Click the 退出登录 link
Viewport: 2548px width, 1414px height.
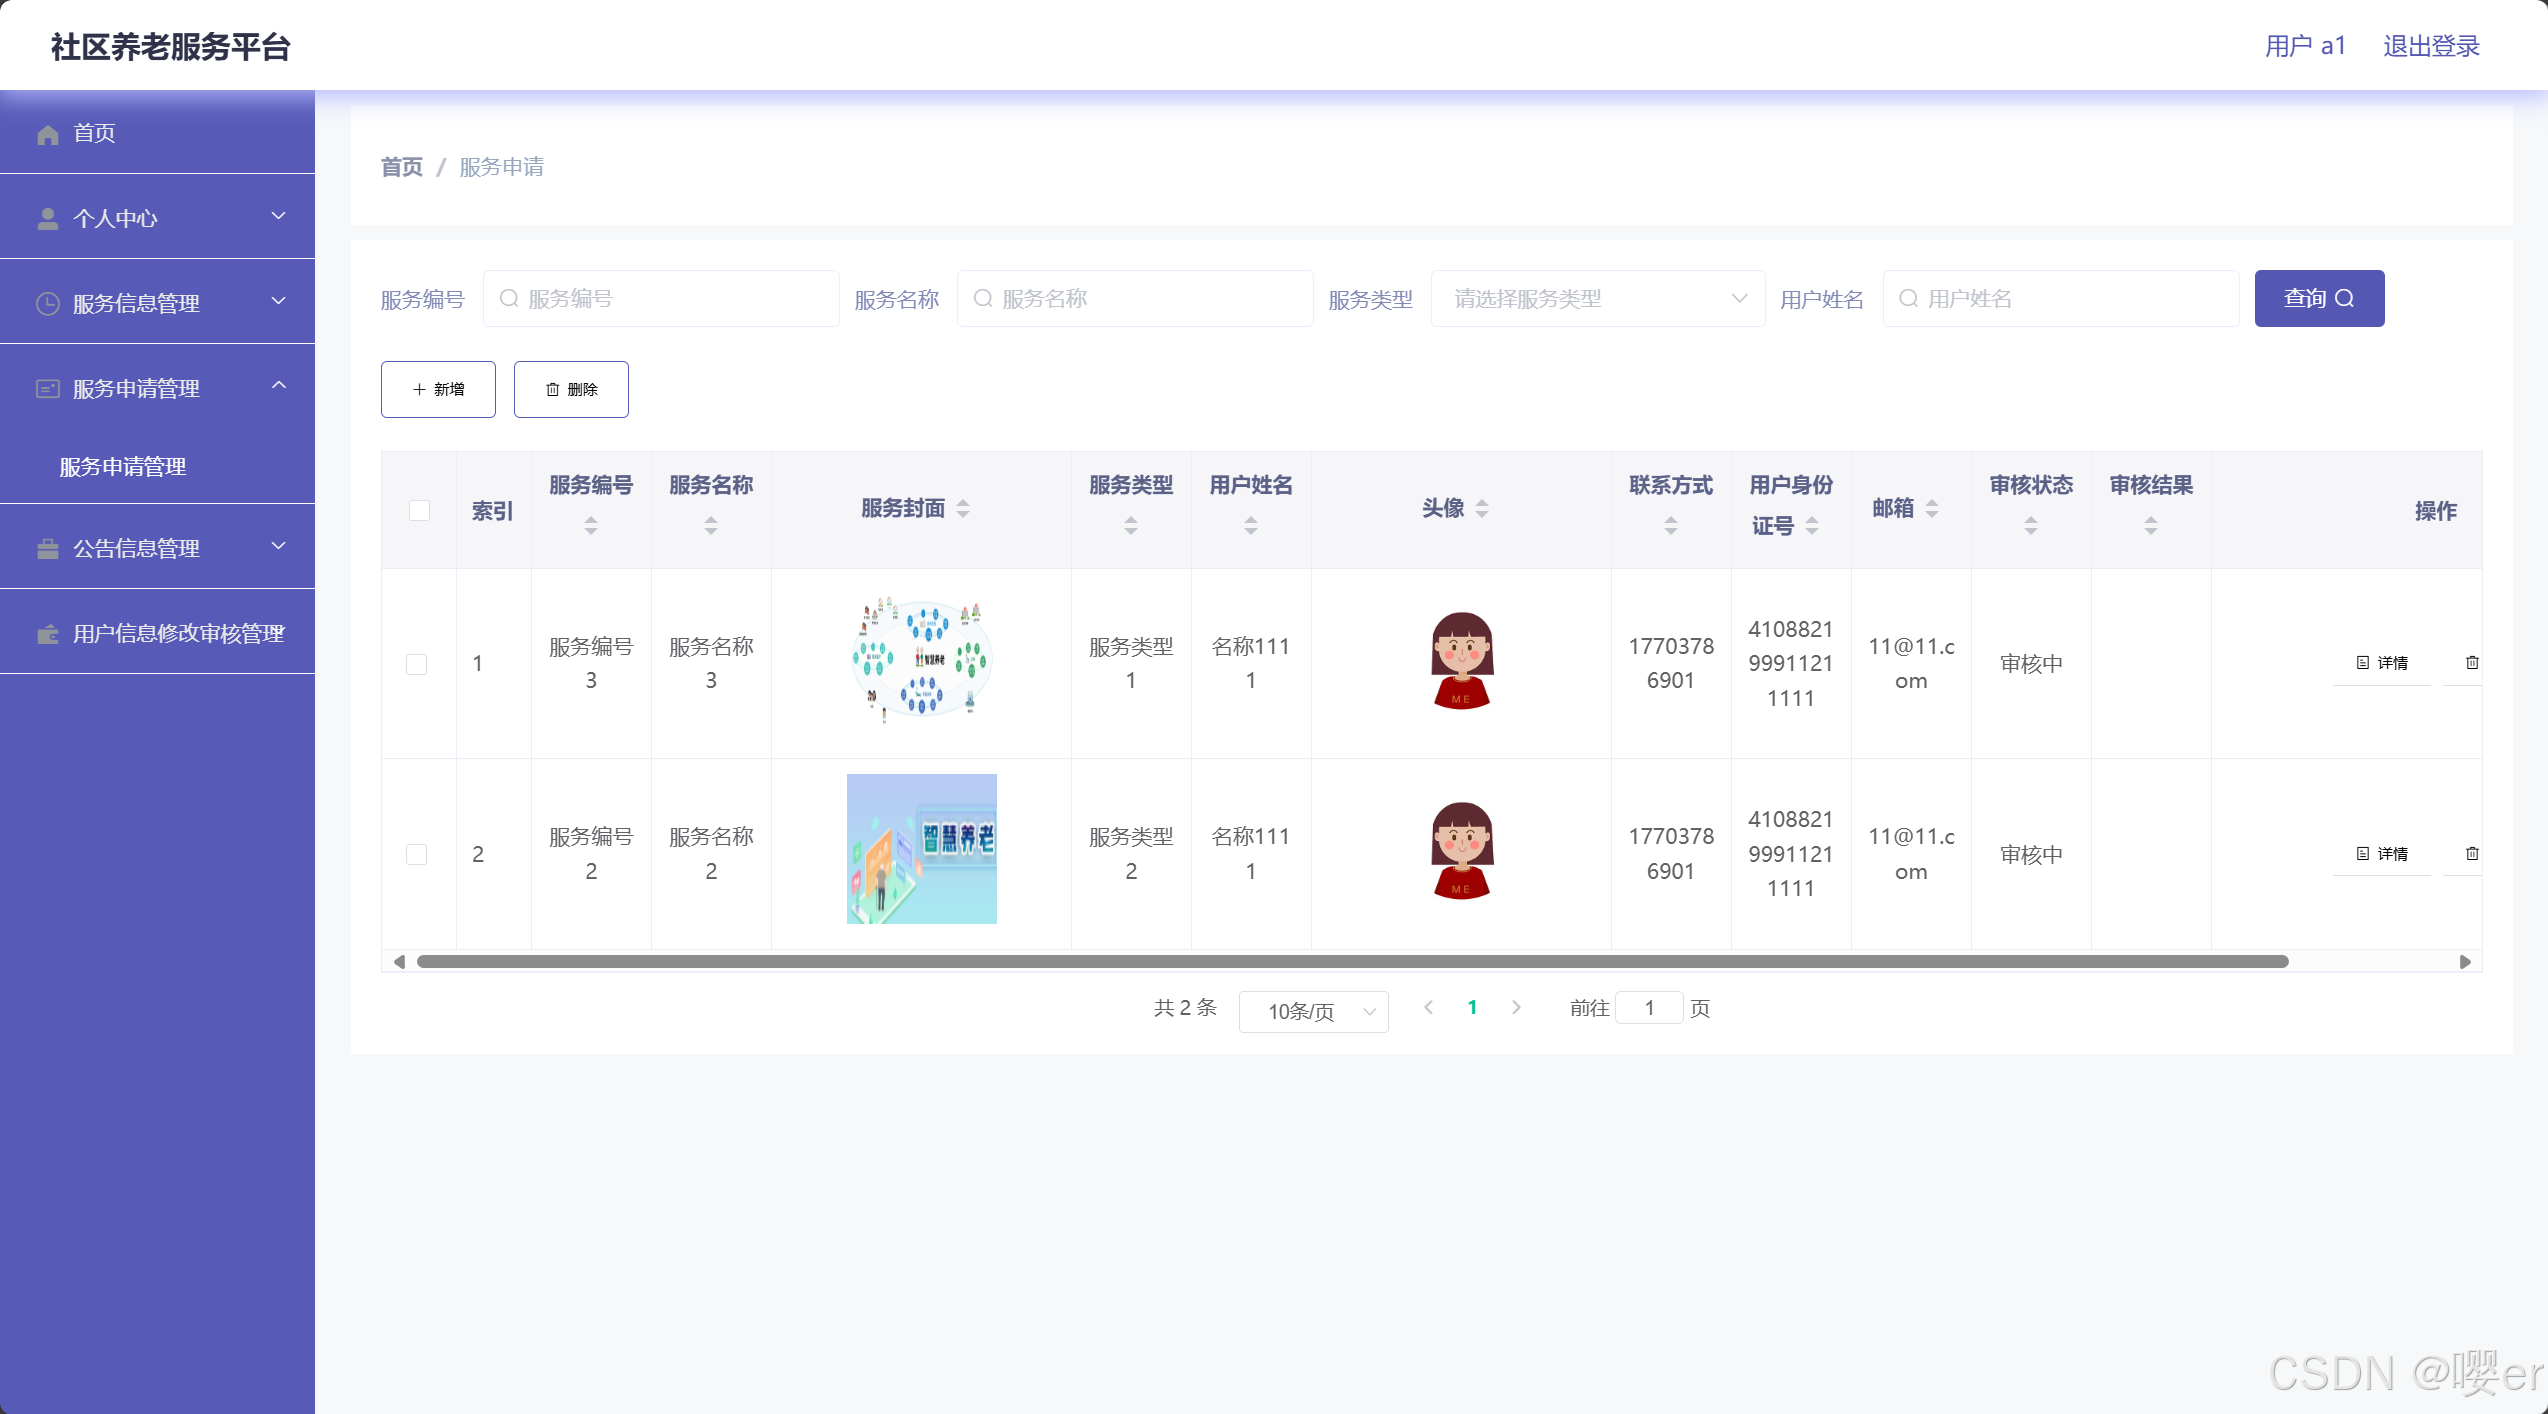(2431, 46)
